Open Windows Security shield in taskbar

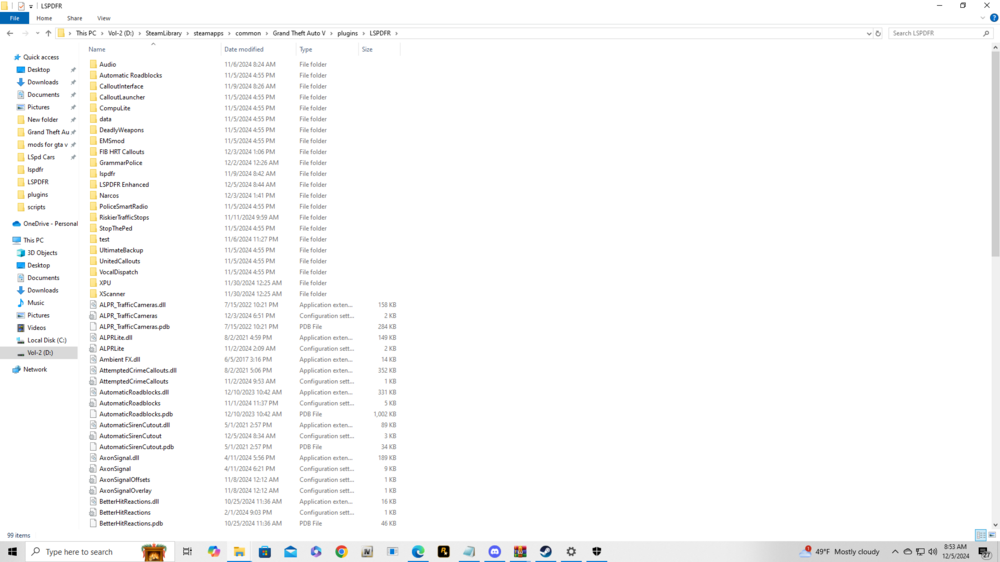[x=596, y=552]
